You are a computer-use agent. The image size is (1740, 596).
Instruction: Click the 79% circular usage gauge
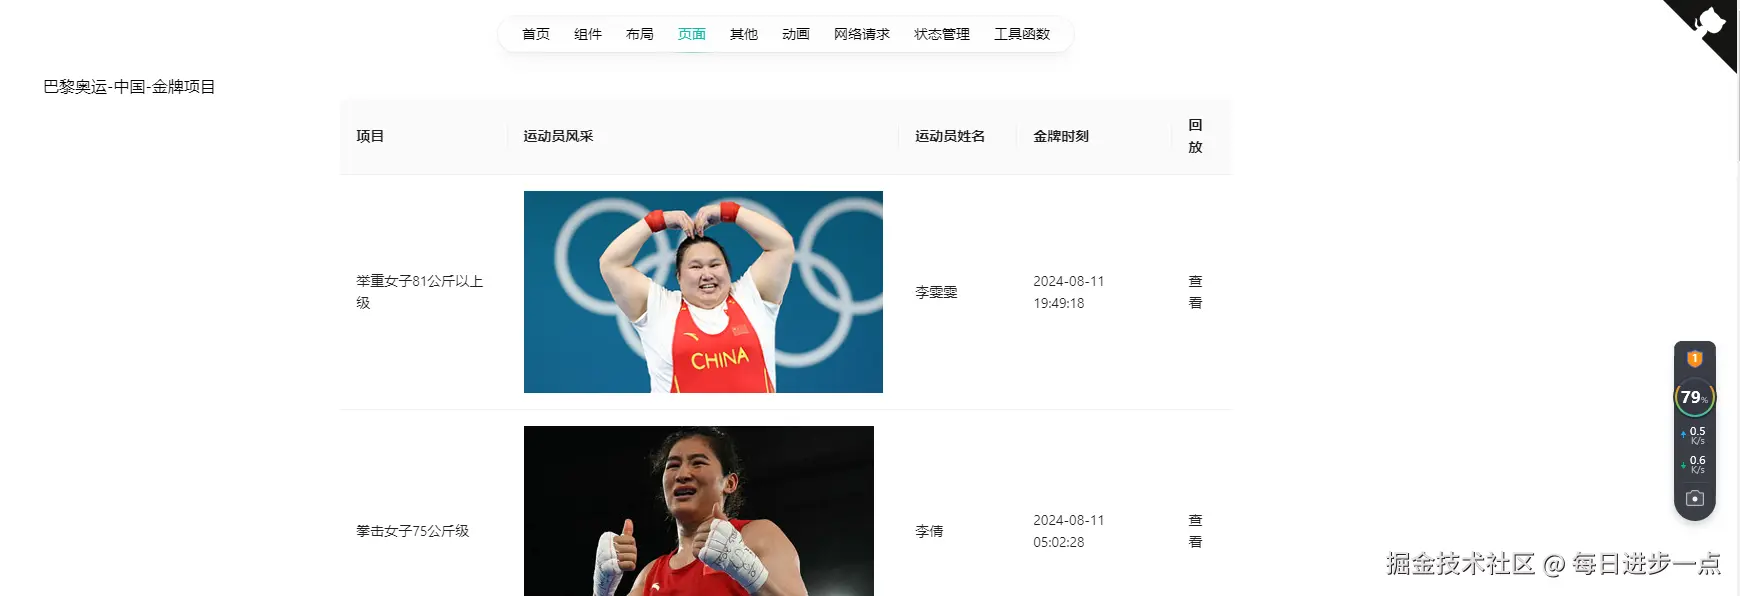pyautogui.click(x=1694, y=398)
